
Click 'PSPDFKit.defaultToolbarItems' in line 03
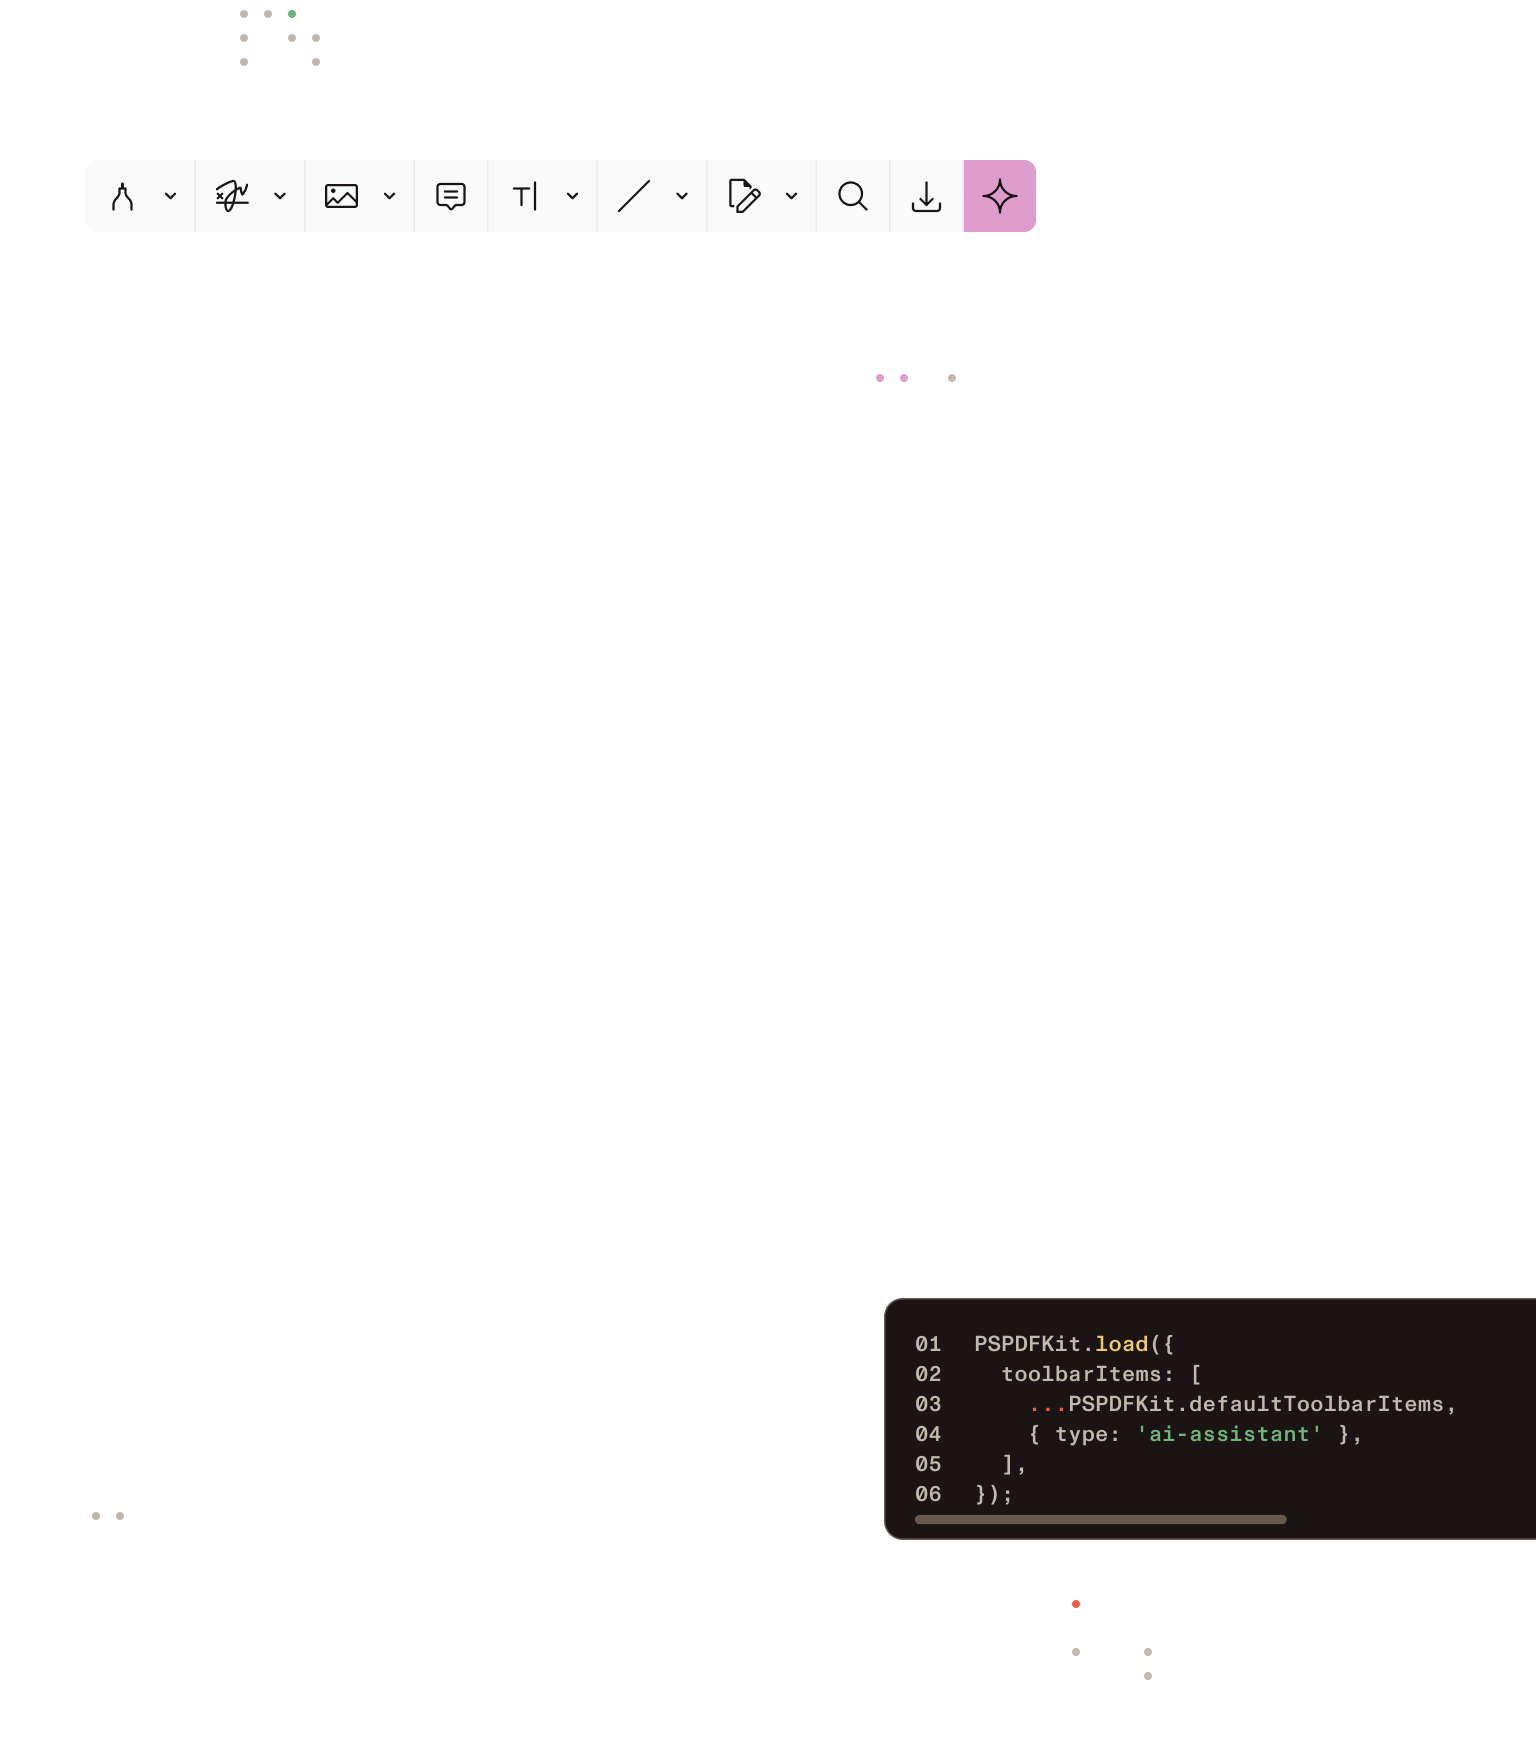click(x=1256, y=1404)
